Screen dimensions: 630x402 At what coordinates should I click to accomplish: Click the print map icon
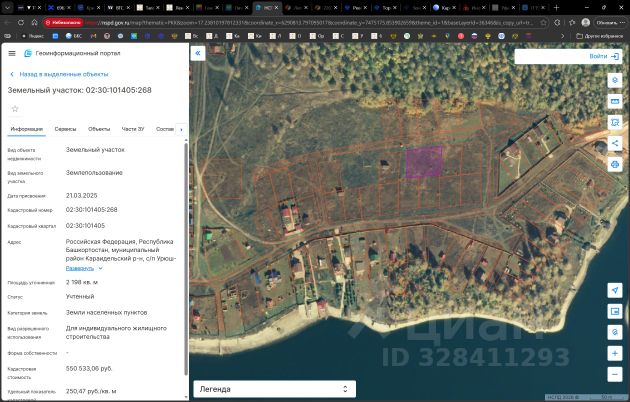pyautogui.click(x=614, y=164)
